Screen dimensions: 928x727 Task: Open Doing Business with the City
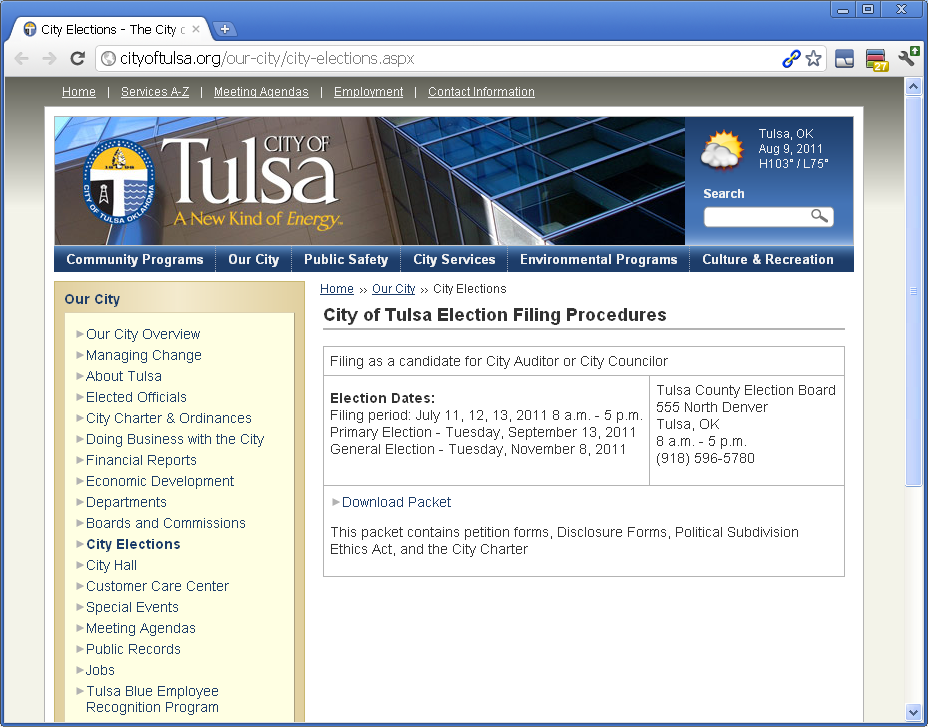point(175,439)
